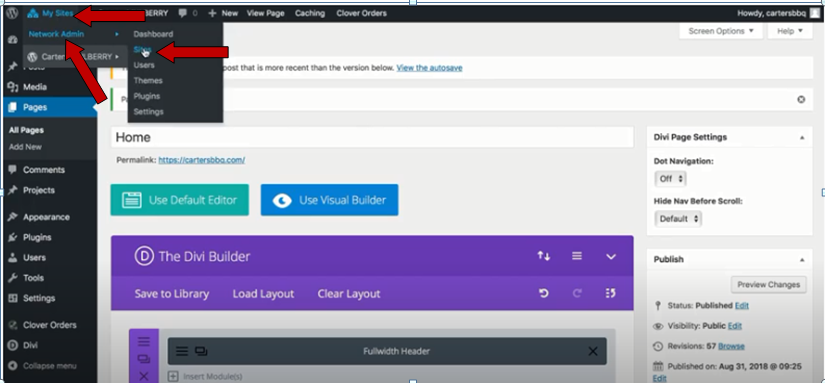Collapse the Divi Page Settings panel

click(802, 137)
